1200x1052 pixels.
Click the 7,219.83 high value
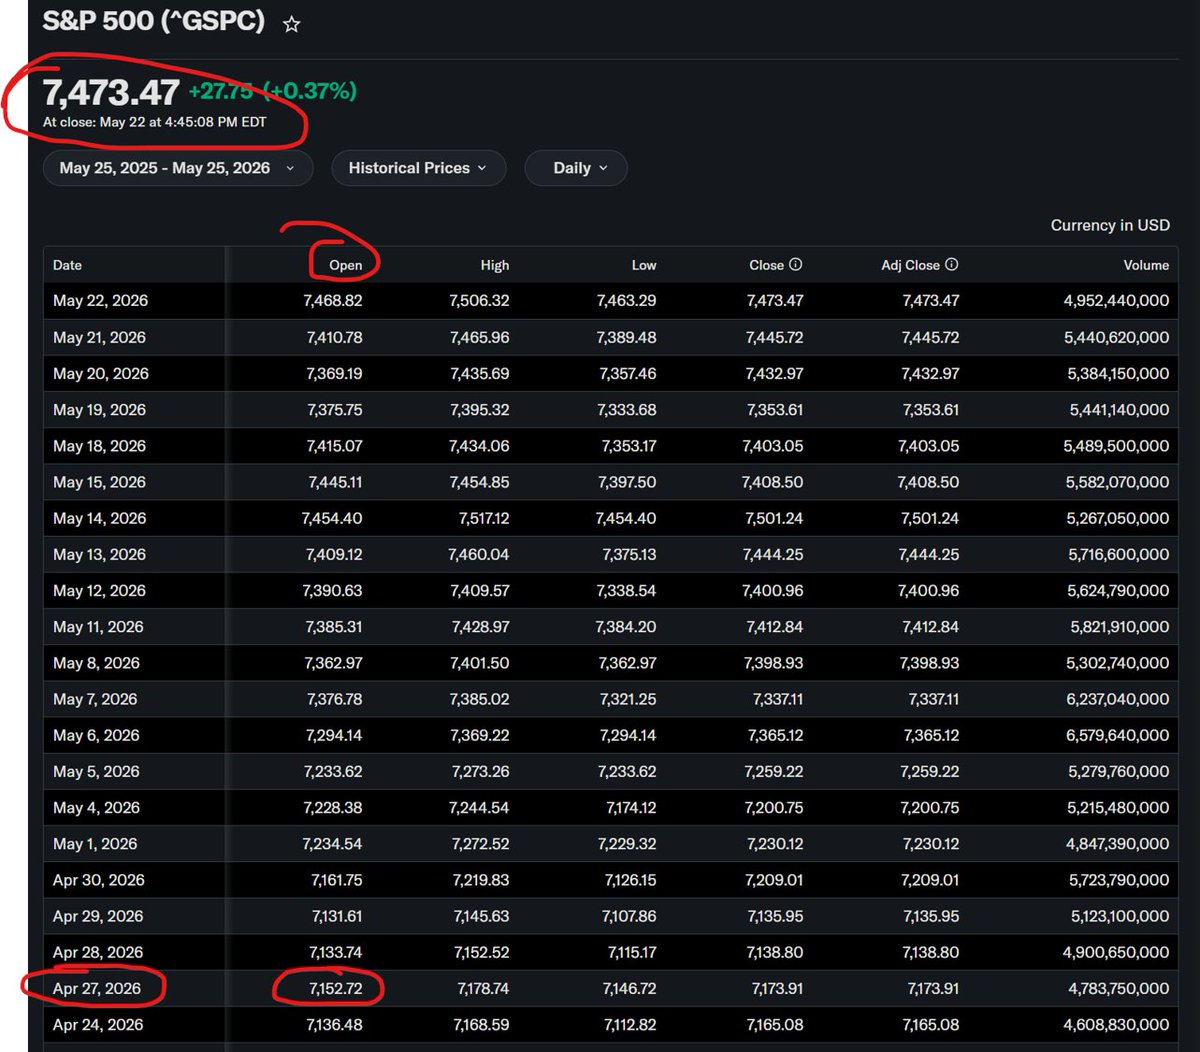pyautogui.click(x=481, y=880)
